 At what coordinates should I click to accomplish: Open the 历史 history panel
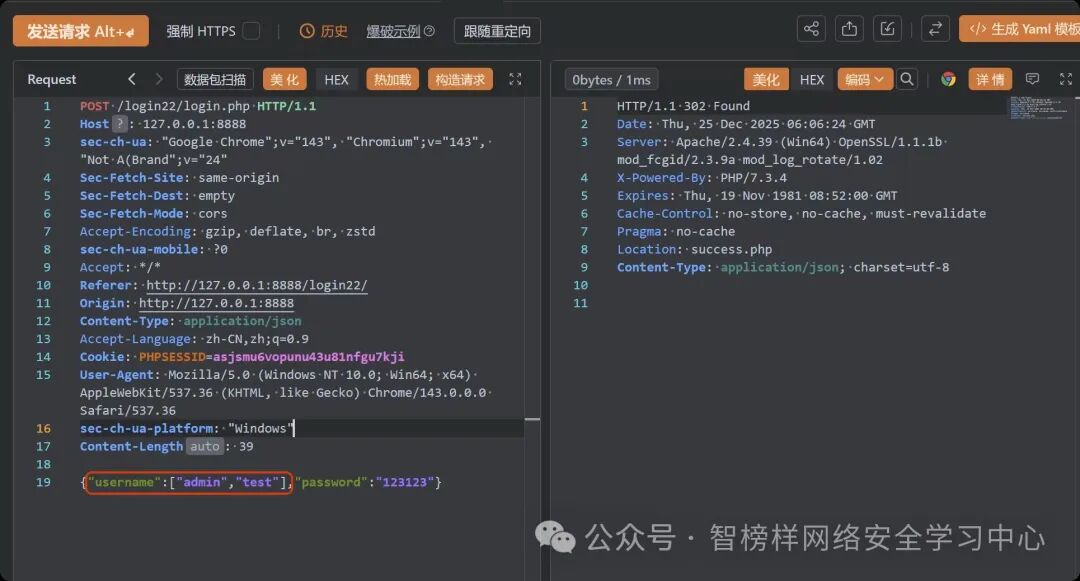tap(324, 31)
